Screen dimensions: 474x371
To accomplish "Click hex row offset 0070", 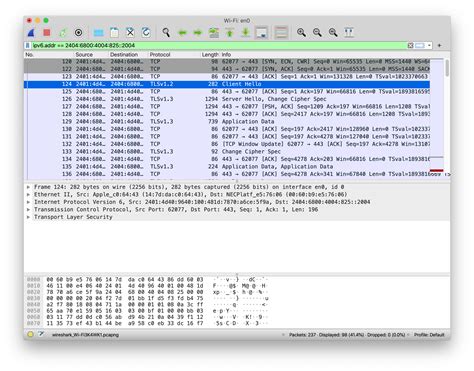I will coord(33,323).
